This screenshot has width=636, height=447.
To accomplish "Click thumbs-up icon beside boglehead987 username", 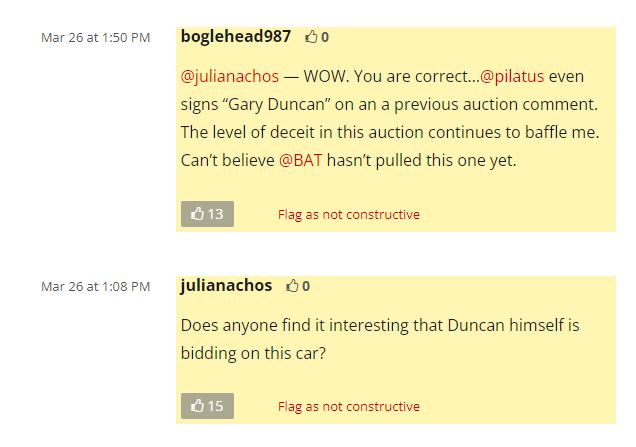I will (x=311, y=37).
